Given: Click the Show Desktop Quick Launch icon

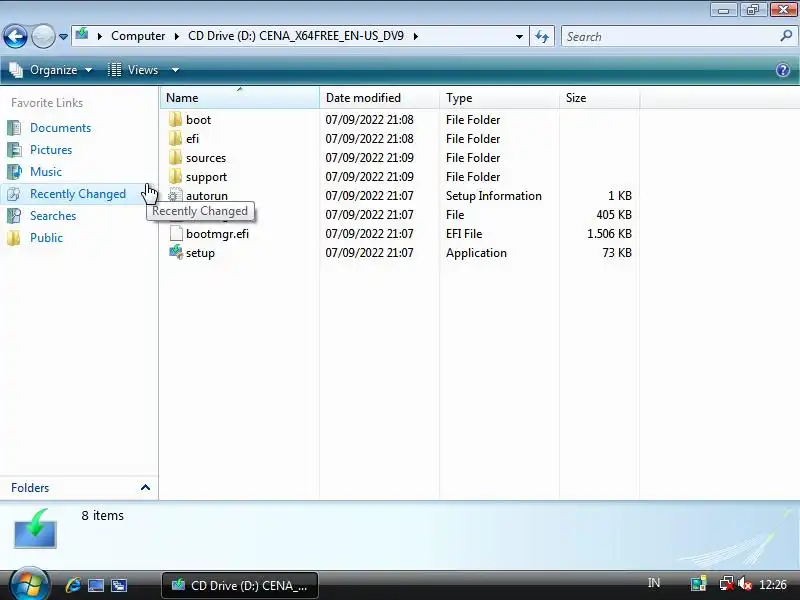Looking at the screenshot, I should [x=96, y=585].
